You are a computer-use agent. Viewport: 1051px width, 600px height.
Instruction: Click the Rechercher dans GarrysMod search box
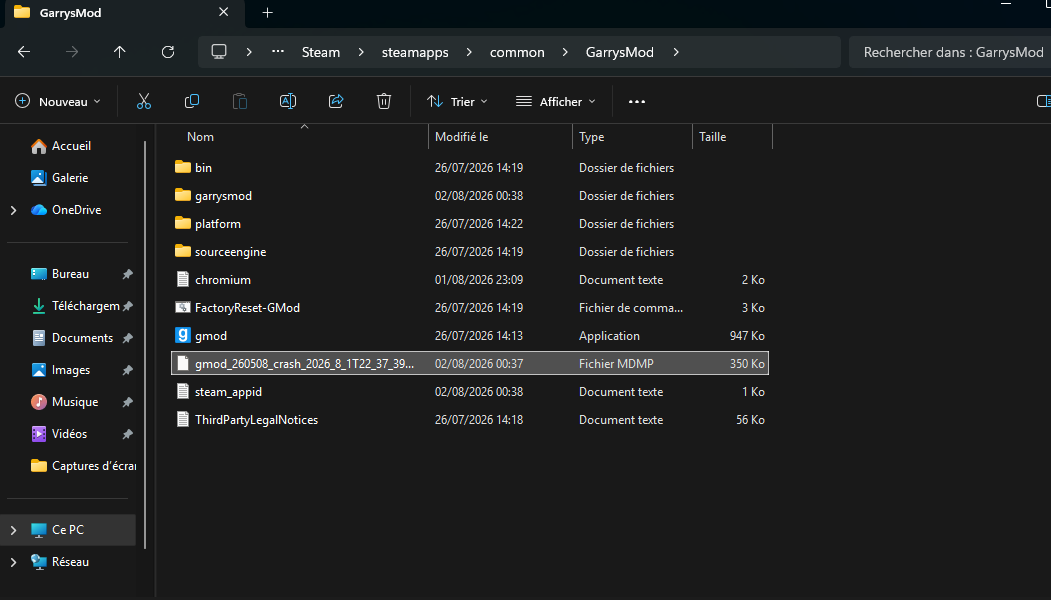tap(952, 52)
